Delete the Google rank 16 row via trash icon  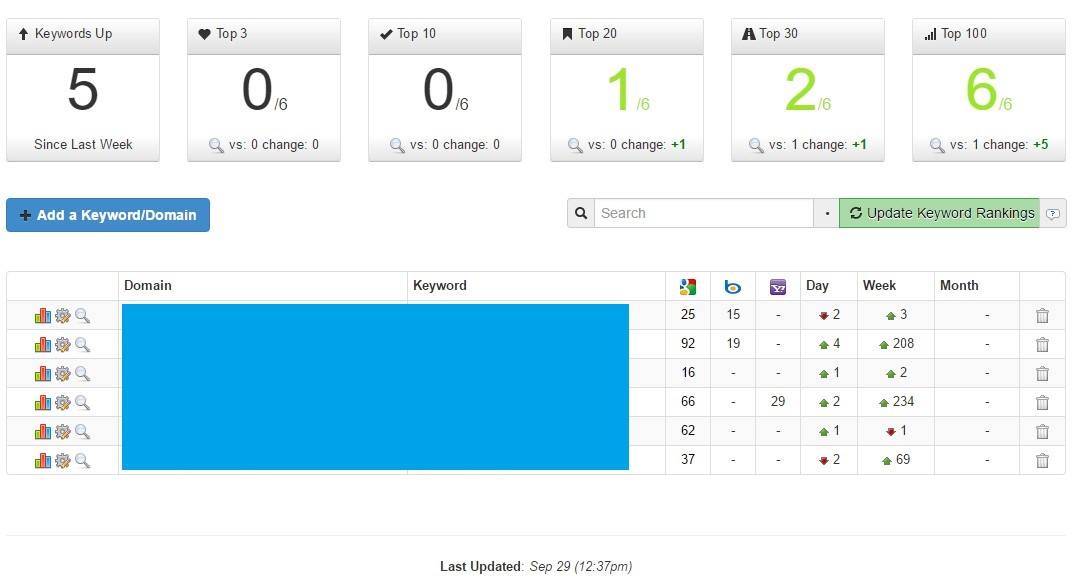(1042, 373)
